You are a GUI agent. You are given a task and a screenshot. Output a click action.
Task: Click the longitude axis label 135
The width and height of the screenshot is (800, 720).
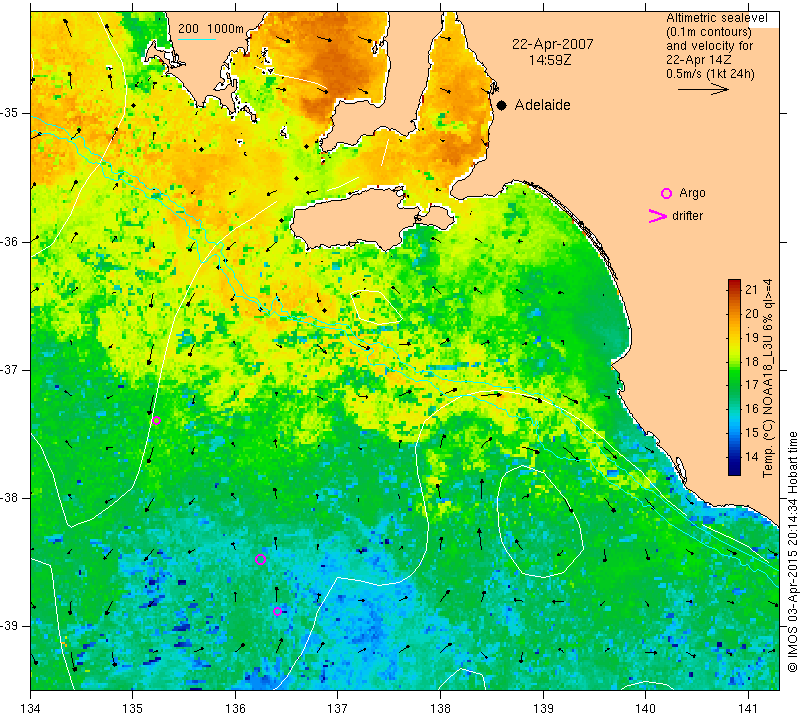pyautogui.click(x=133, y=708)
